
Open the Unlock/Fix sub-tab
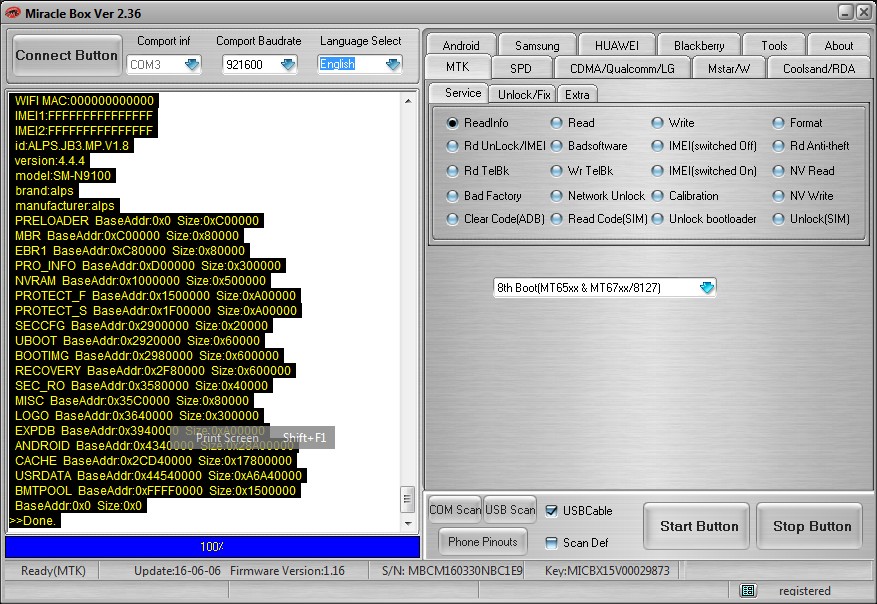pyautogui.click(x=524, y=95)
